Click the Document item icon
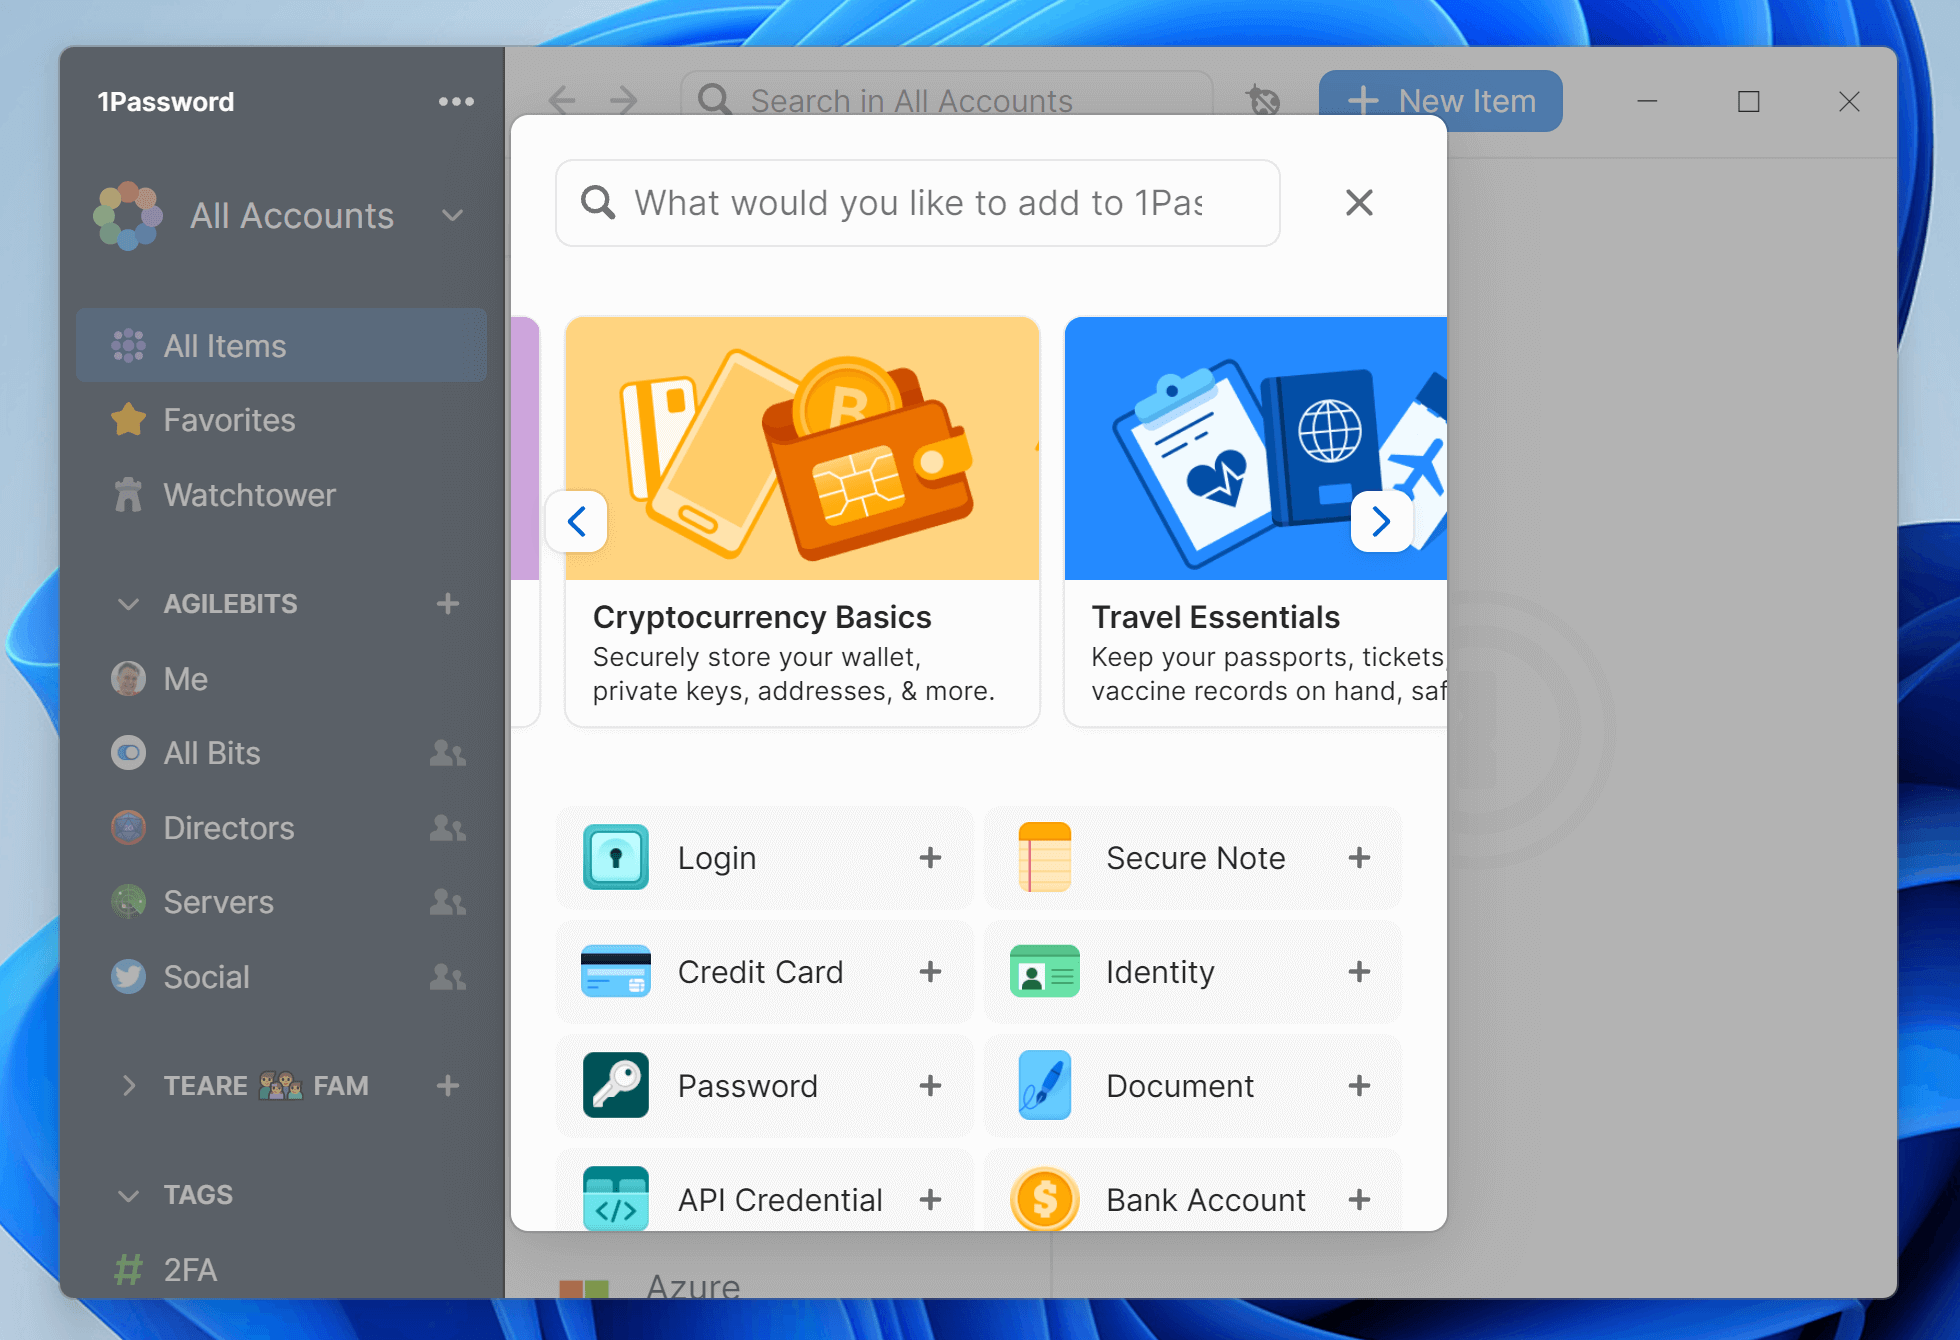 [1044, 1086]
